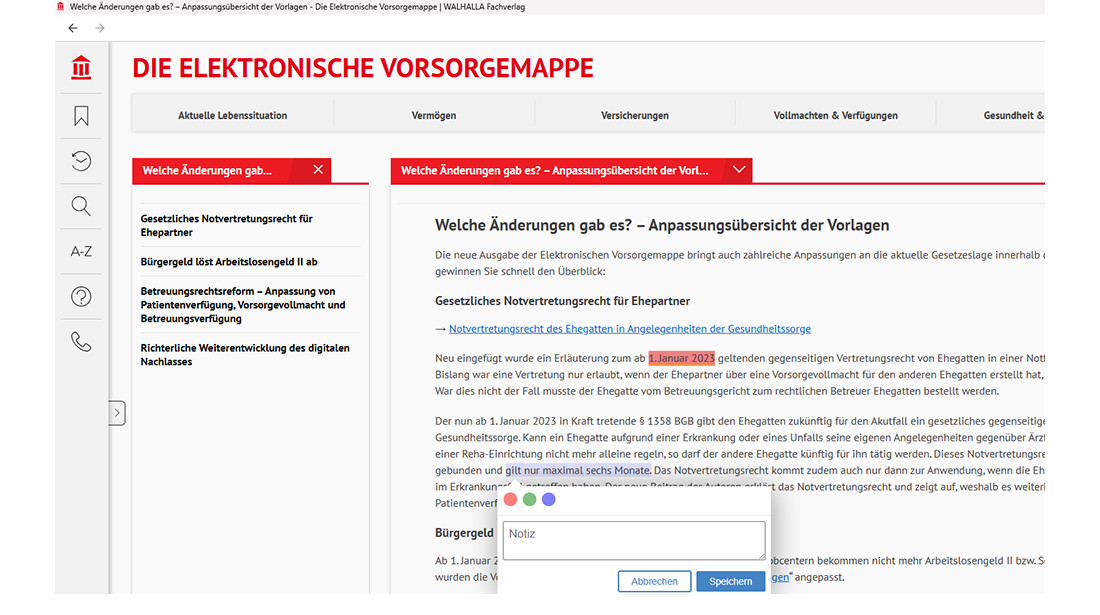Open the home library icon in the sidebar

[81, 67]
